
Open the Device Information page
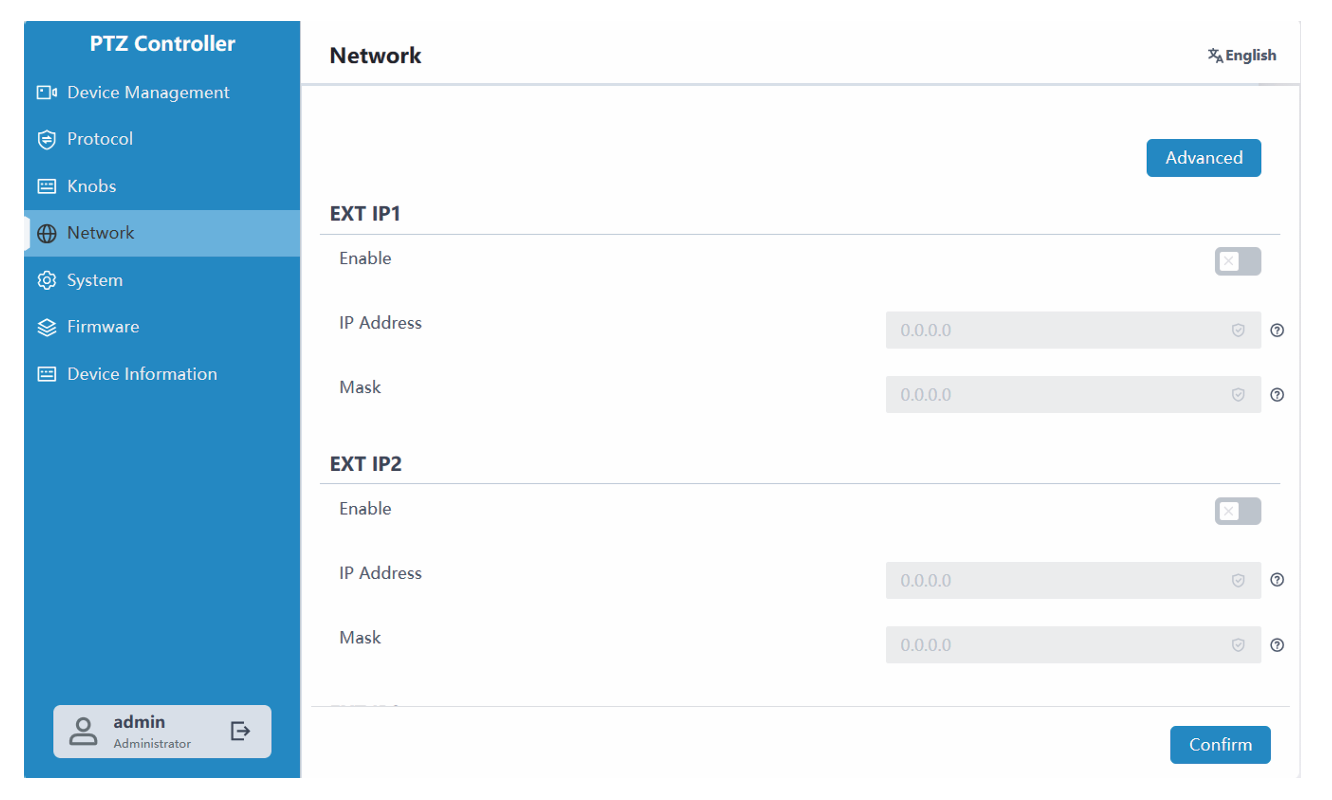[x=141, y=374]
